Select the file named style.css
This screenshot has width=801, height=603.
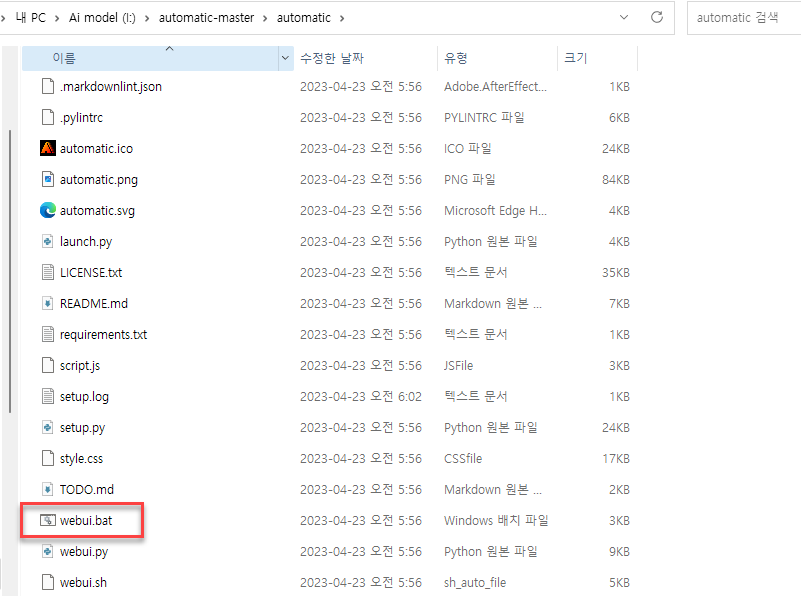tap(81, 459)
